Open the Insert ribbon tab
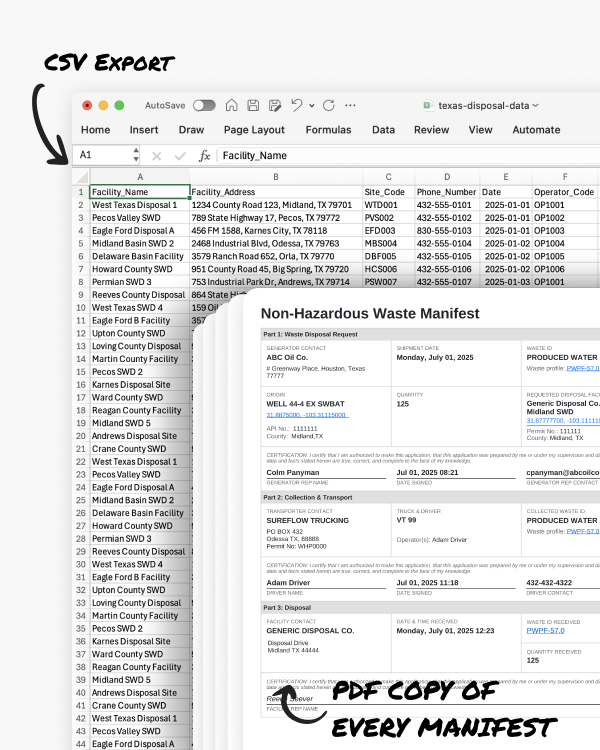The height and width of the screenshot is (750, 600). click(144, 130)
